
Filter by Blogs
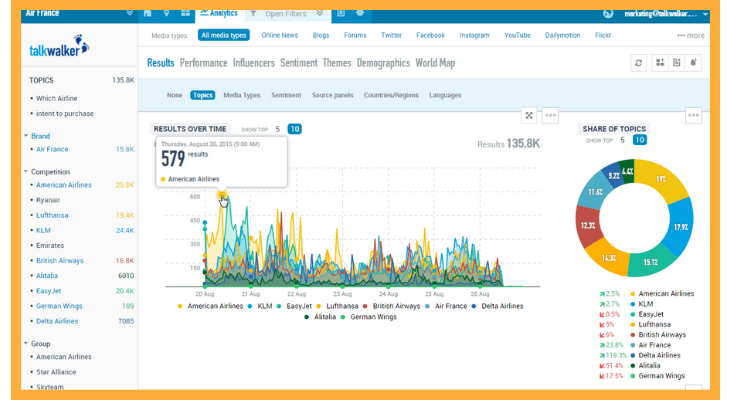pyautogui.click(x=320, y=35)
